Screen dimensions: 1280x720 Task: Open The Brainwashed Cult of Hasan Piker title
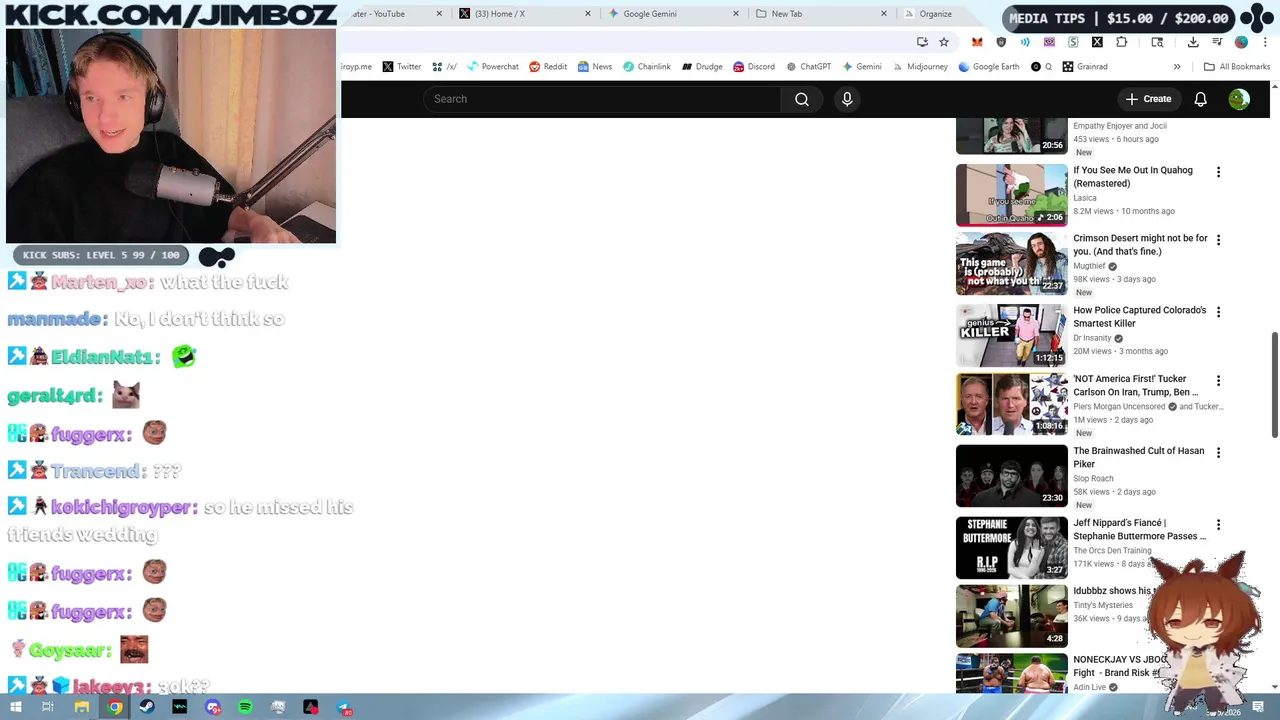[1138, 457]
